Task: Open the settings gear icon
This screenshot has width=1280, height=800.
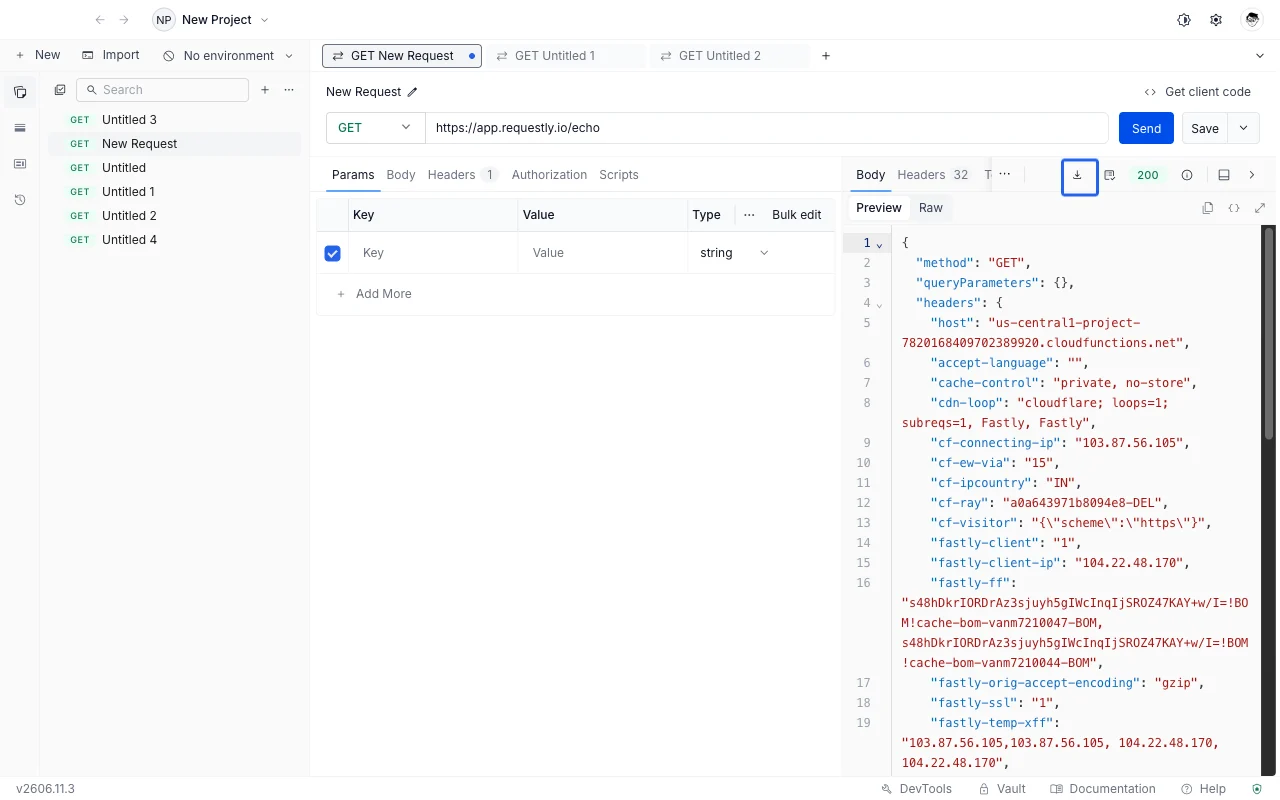Action: [x=1216, y=20]
